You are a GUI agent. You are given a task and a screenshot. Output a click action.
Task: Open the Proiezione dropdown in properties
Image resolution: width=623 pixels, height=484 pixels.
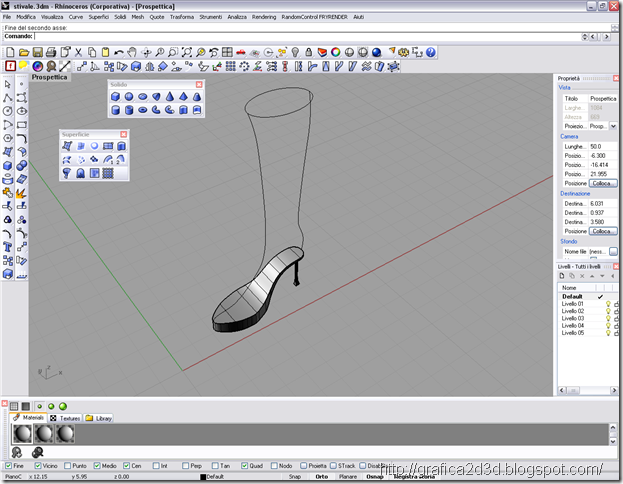tap(613, 126)
